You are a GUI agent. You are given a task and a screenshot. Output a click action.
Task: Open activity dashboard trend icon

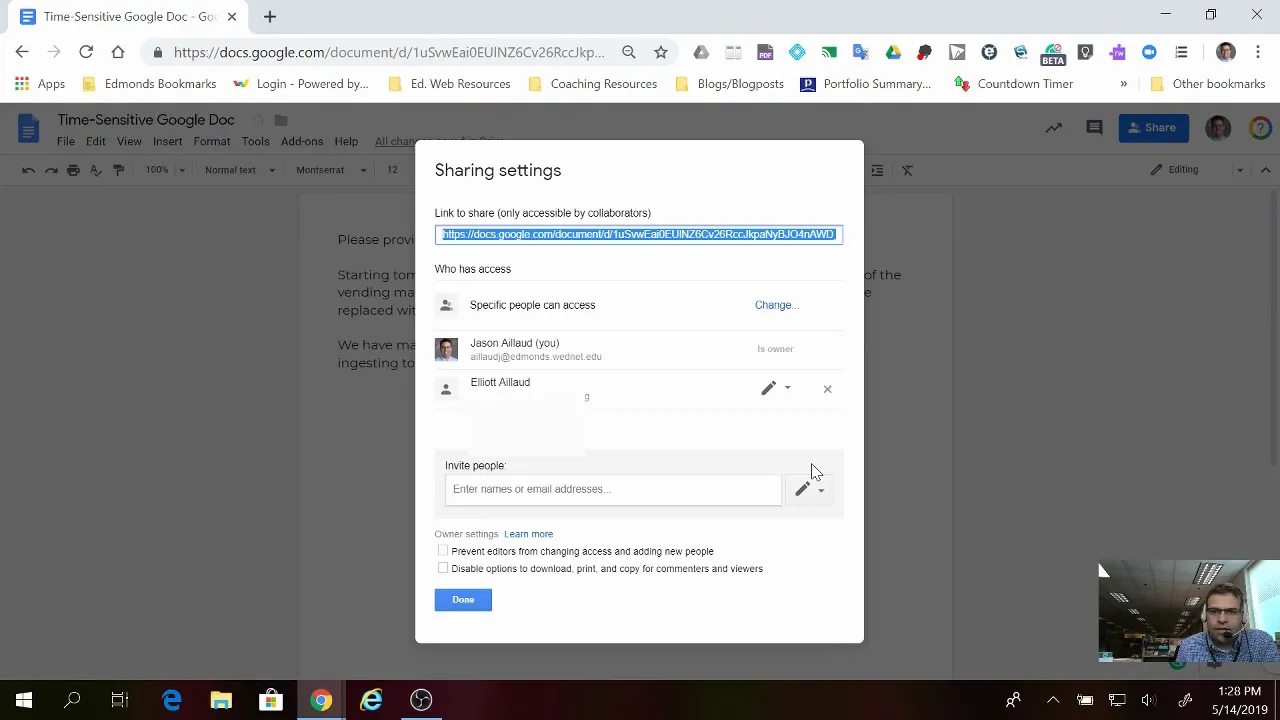1054,127
